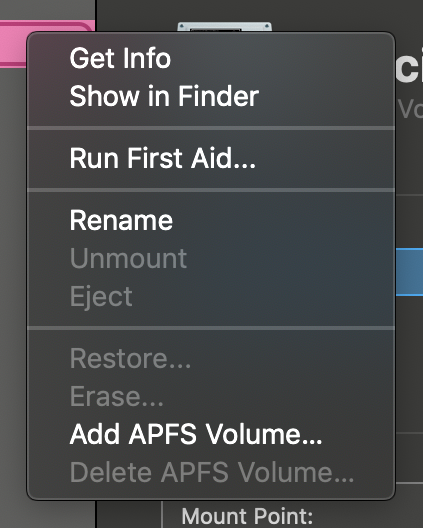Viewport: 423px width, 528px height.
Task: Select Show in Finder menu entry
Action: [164, 96]
